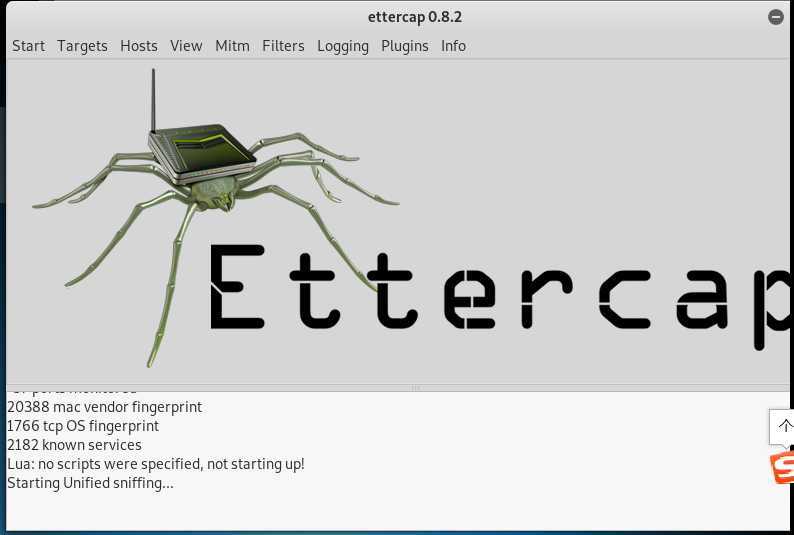Select the '20388 mac vendor fingerprint' log line
Viewport: 794px width, 535px height.
(x=104, y=407)
